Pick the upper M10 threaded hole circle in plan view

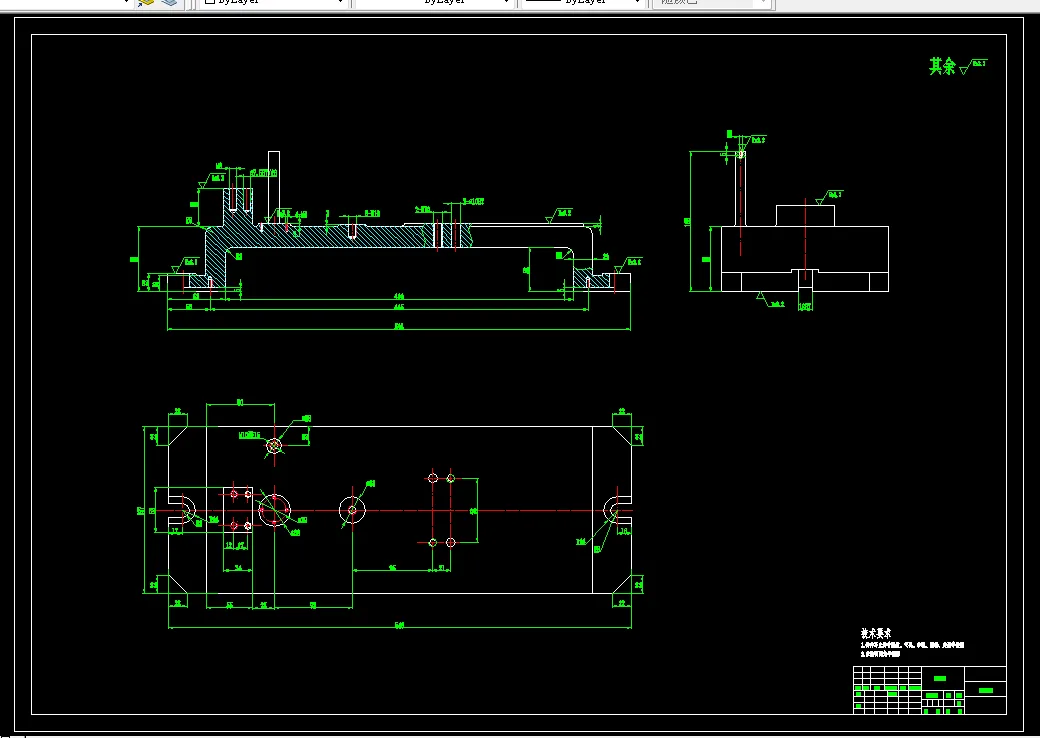click(x=274, y=446)
